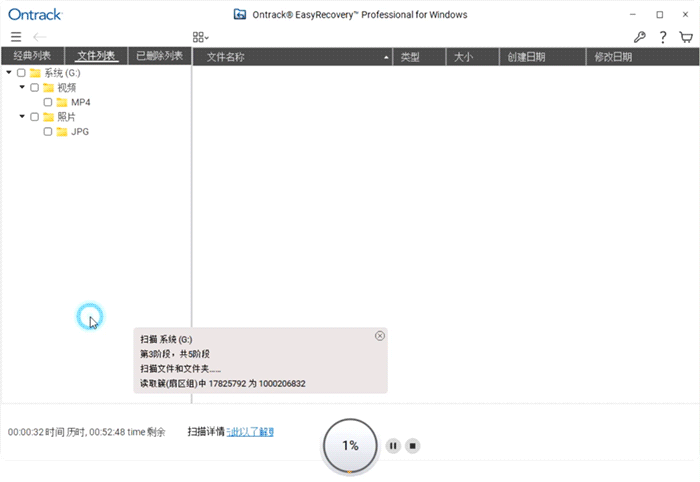Click the 第3阶段,共5阶段 text in popup
Viewport: 700px width, 482px height.
coord(175,354)
